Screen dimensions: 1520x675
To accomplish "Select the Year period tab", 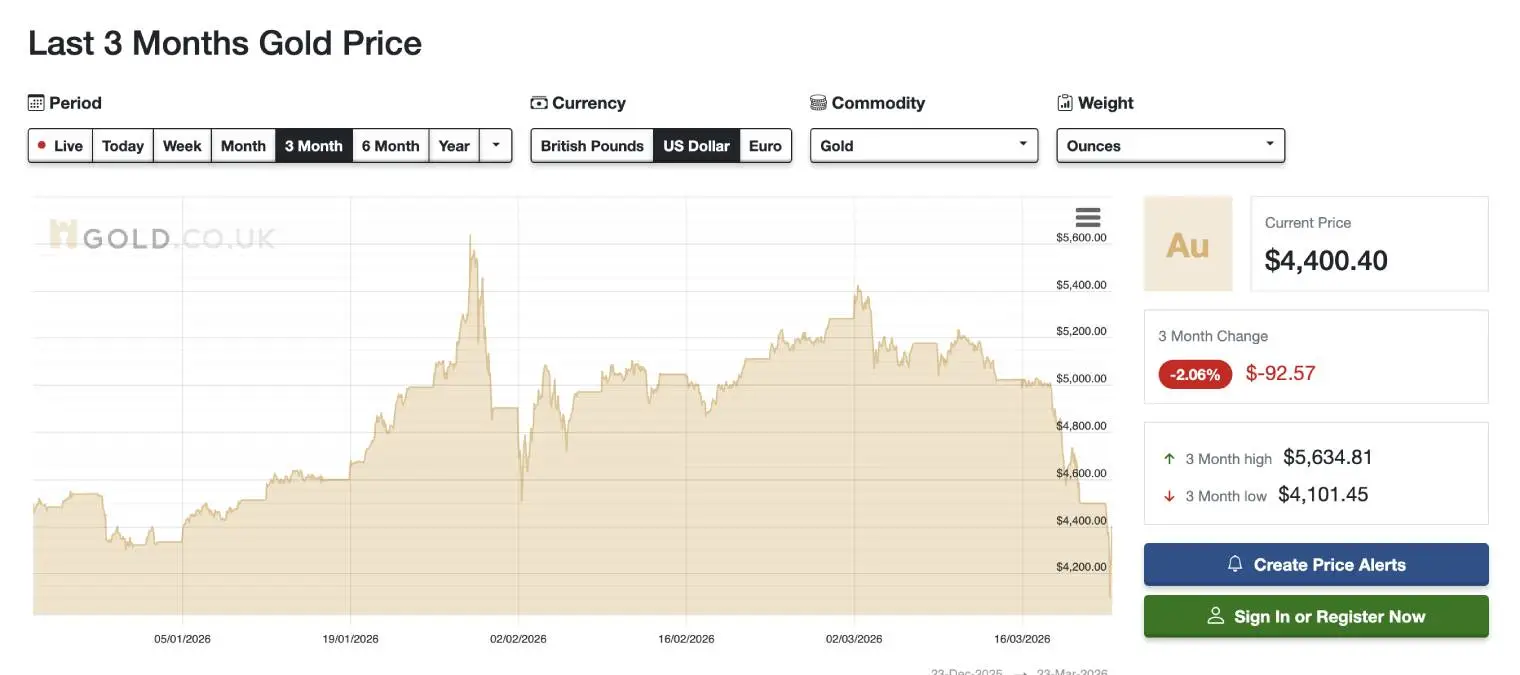I will click(454, 145).
